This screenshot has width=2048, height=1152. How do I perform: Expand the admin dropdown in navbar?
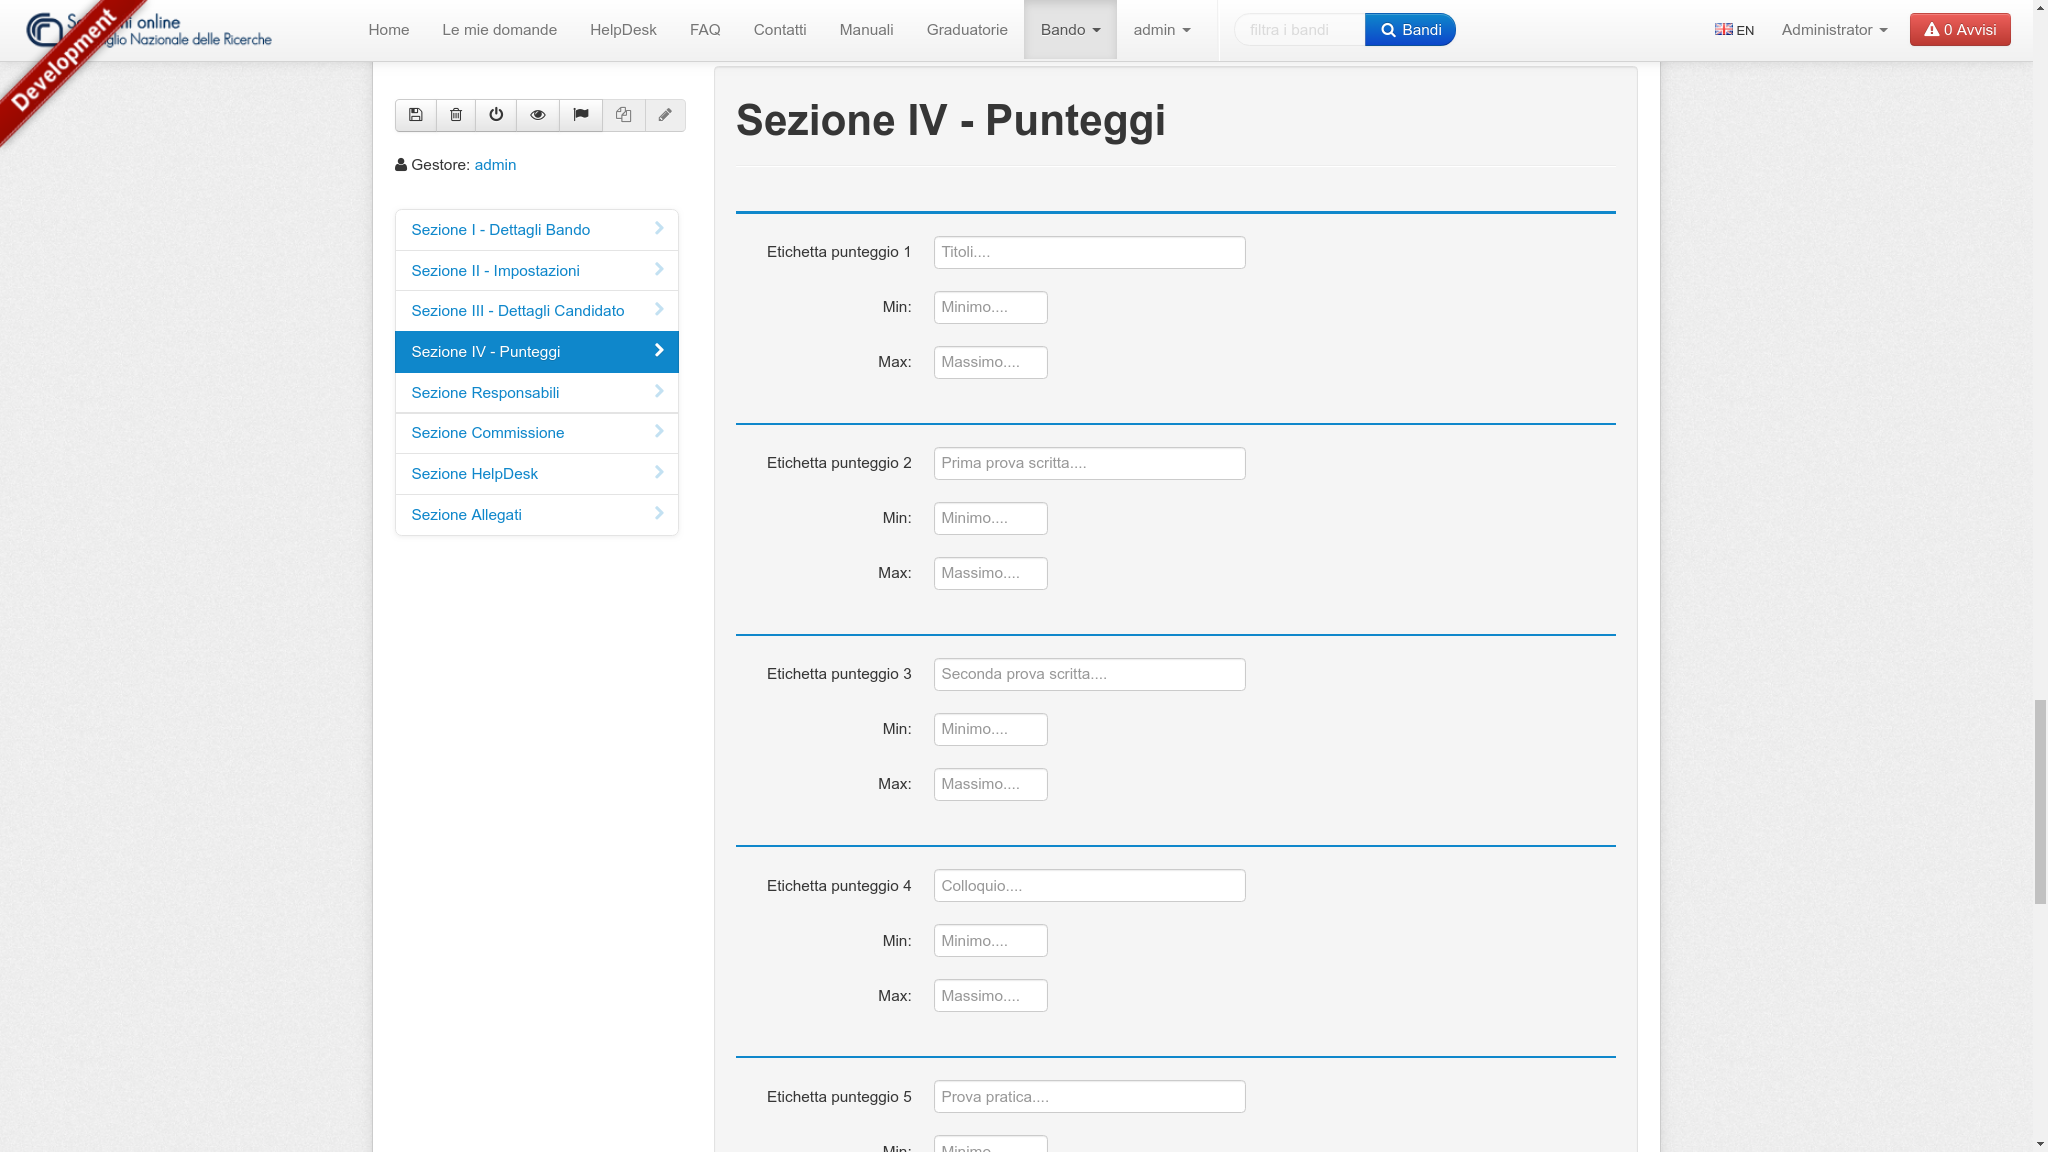(x=1162, y=30)
